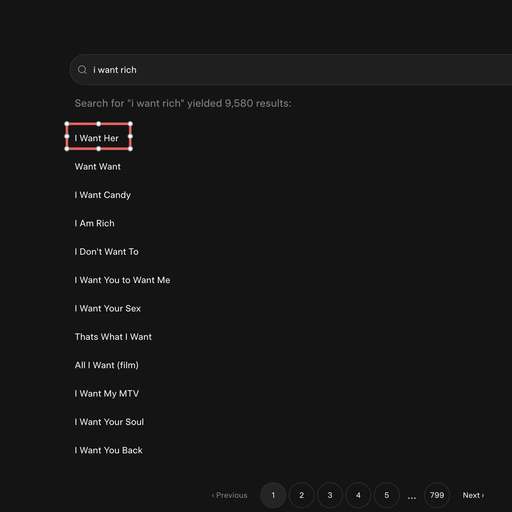Open the 'I Want You Back' result

[x=108, y=450]
